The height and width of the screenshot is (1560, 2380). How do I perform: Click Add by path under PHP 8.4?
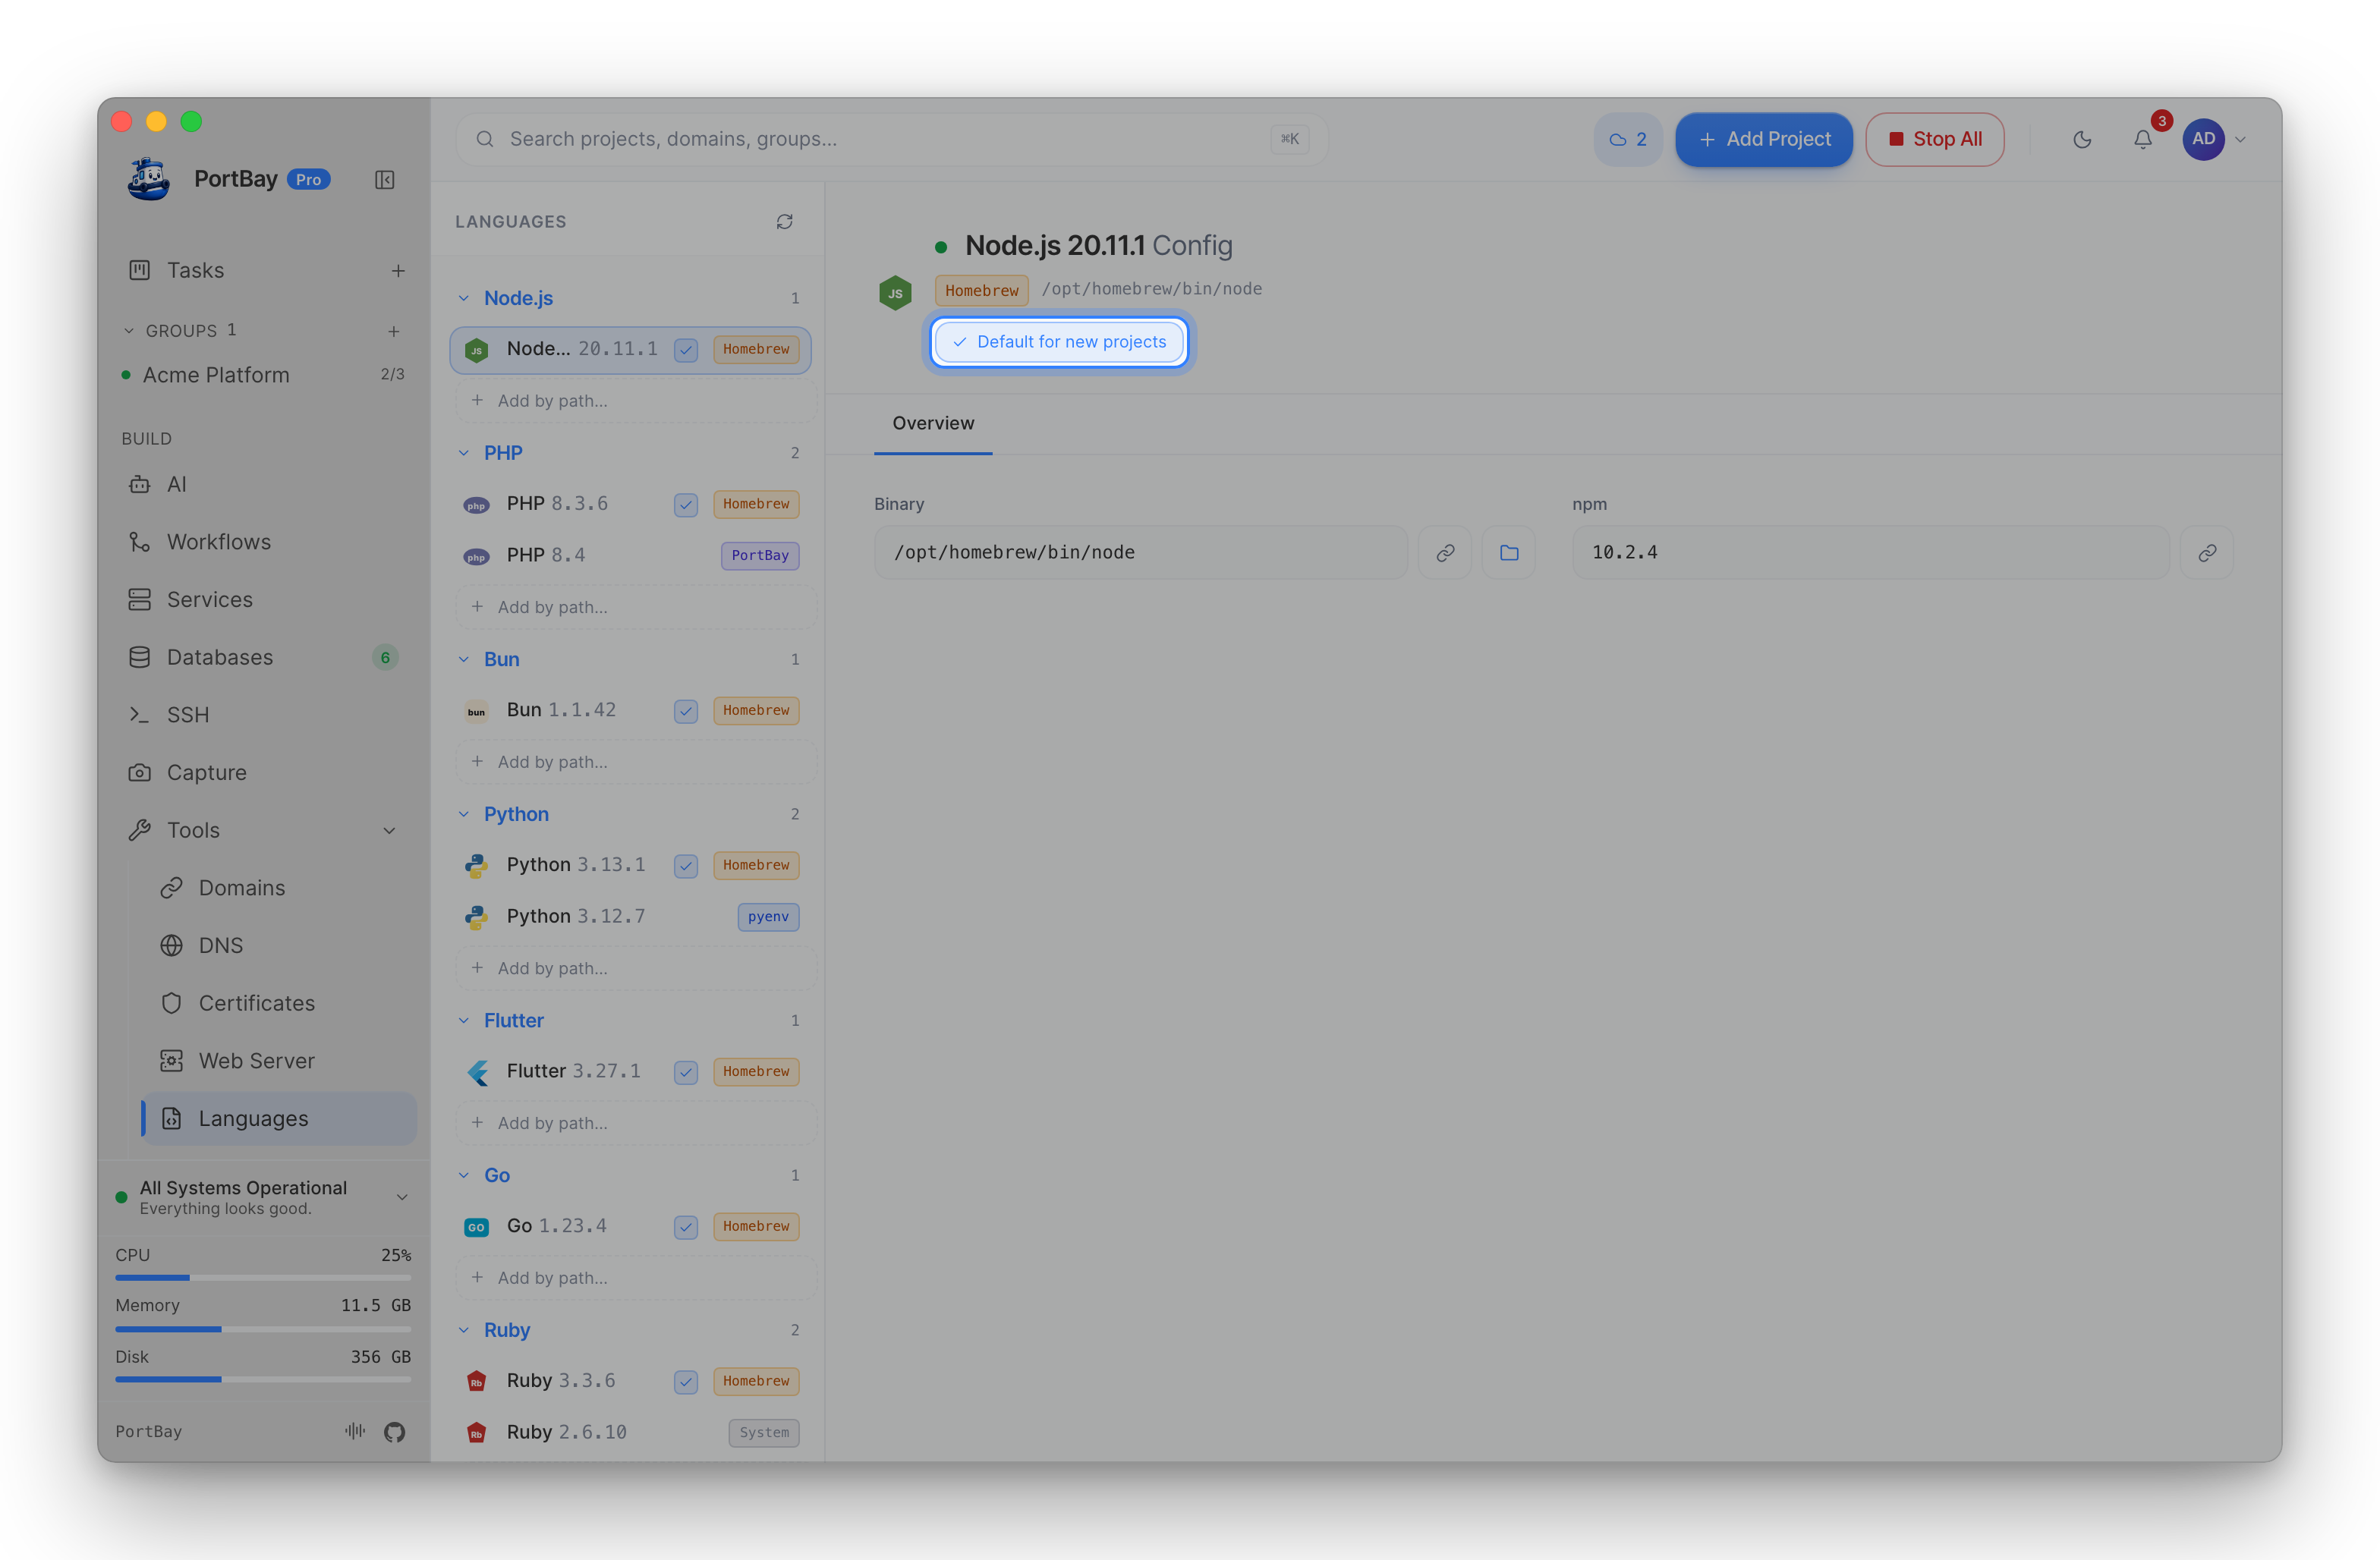tap(637, 608)
